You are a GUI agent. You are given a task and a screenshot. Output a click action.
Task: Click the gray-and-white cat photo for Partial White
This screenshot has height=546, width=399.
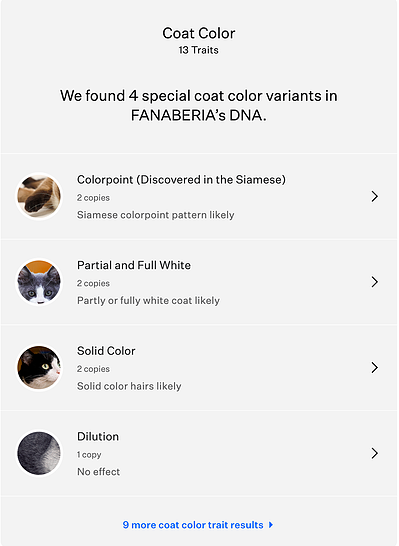pyautogui.click(x=39, y=282)
